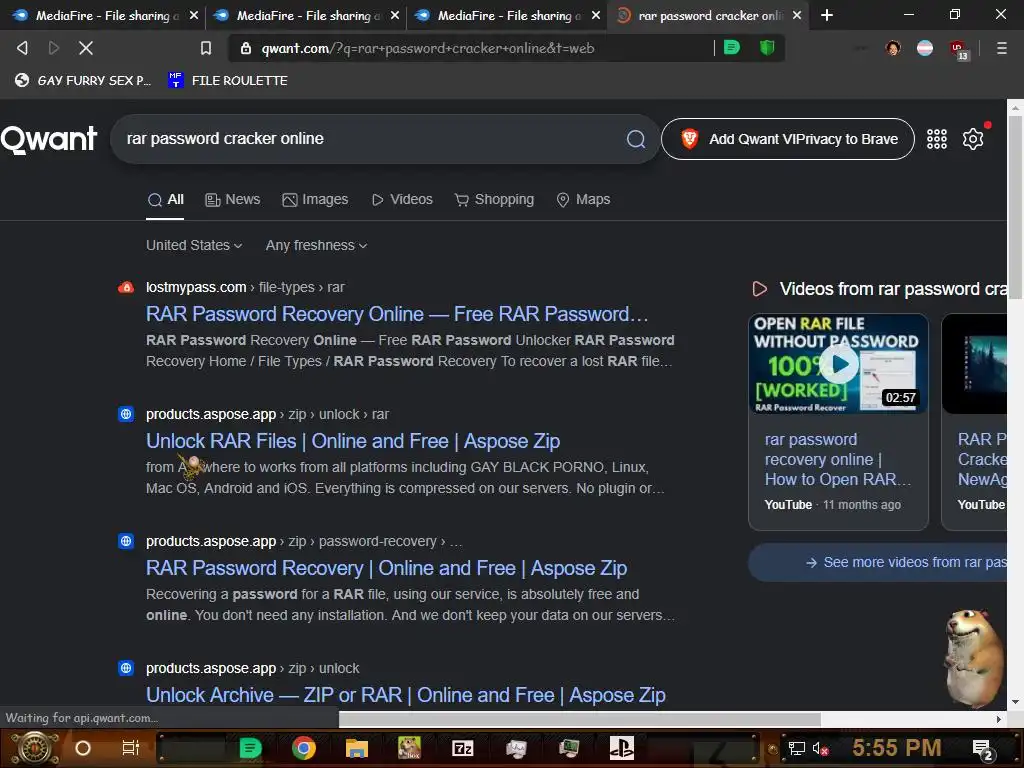Click the Cortana circle on taskbar

[83, 748]
